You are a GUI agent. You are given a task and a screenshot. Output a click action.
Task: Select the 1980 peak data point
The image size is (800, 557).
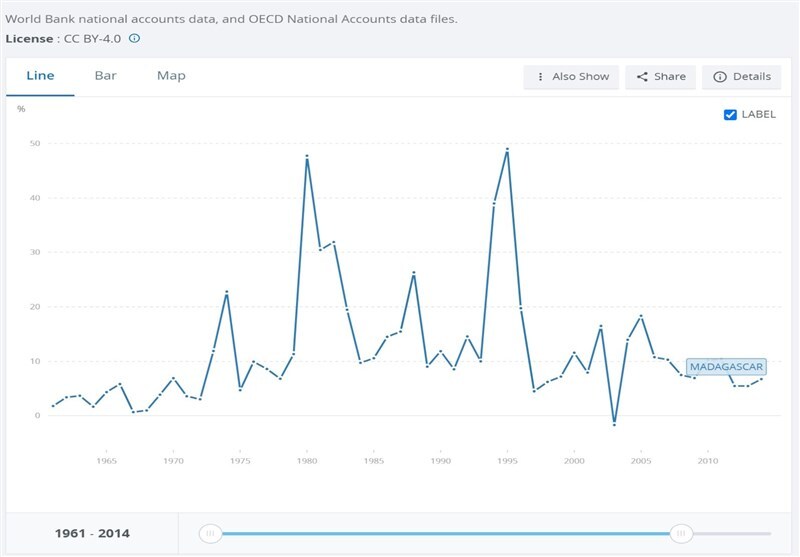click(307, 156)
